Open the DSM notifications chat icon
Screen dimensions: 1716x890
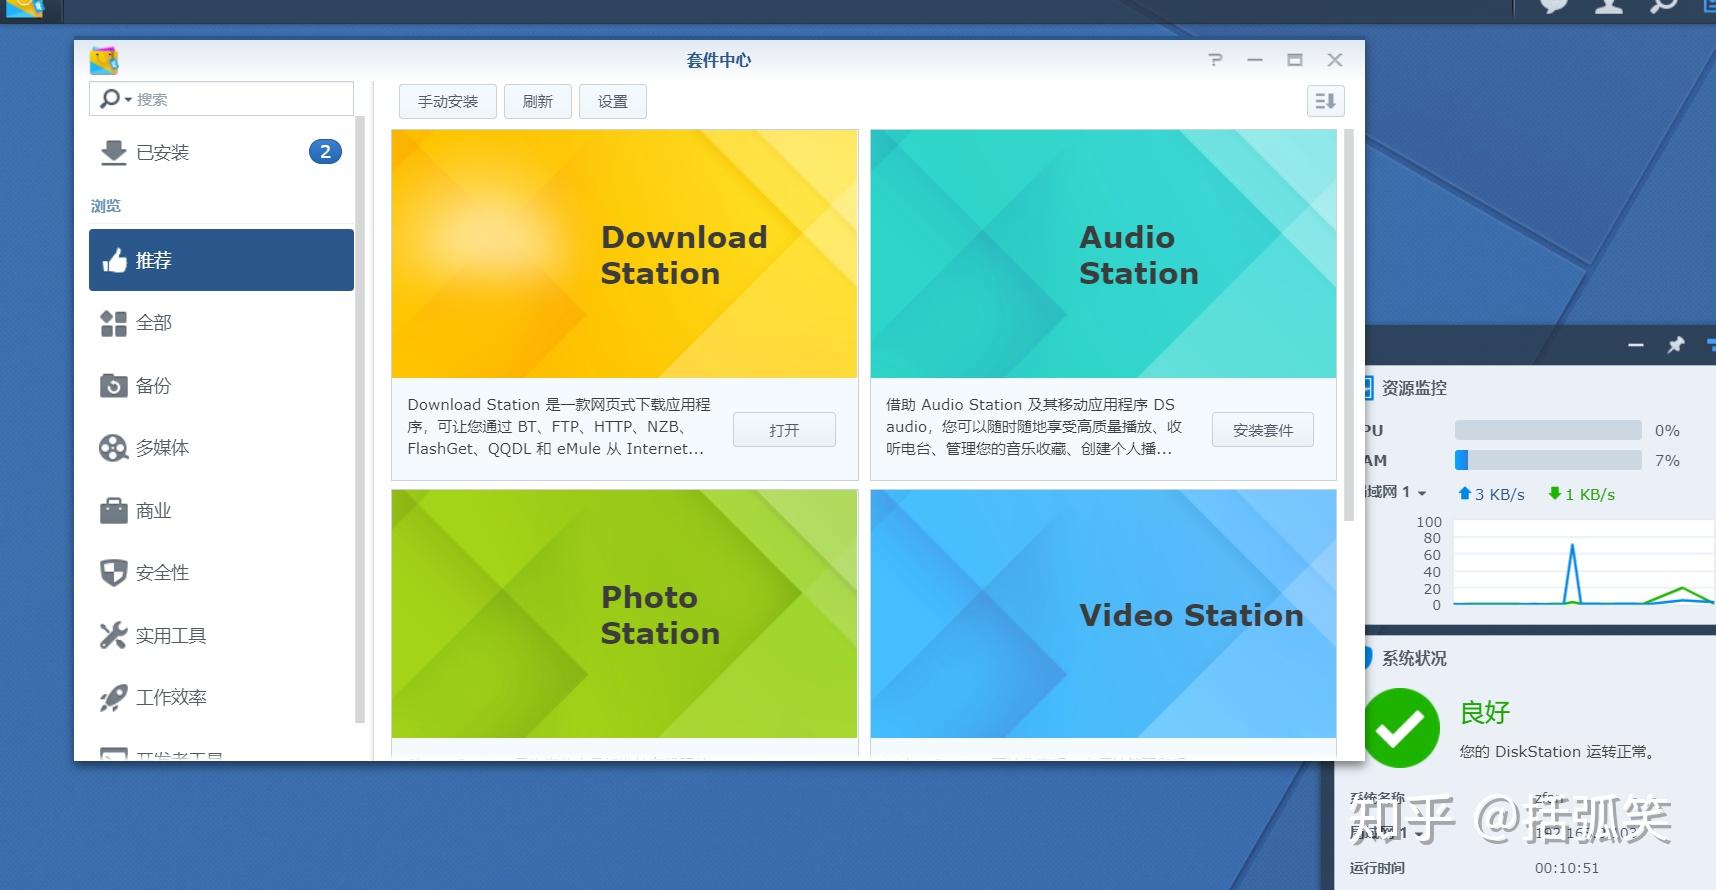point(1554,6)
